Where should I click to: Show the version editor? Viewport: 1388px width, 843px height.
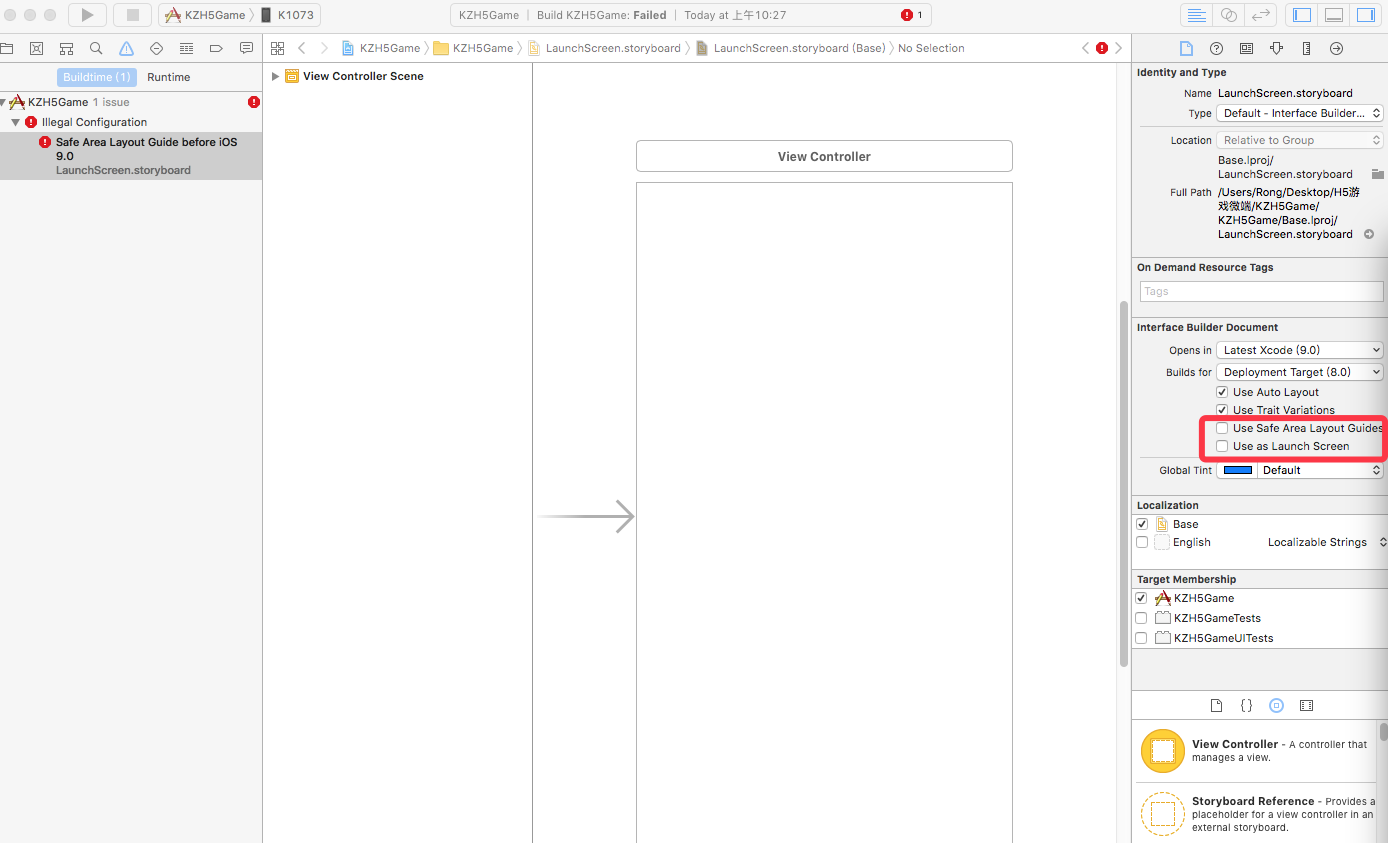1261,15
